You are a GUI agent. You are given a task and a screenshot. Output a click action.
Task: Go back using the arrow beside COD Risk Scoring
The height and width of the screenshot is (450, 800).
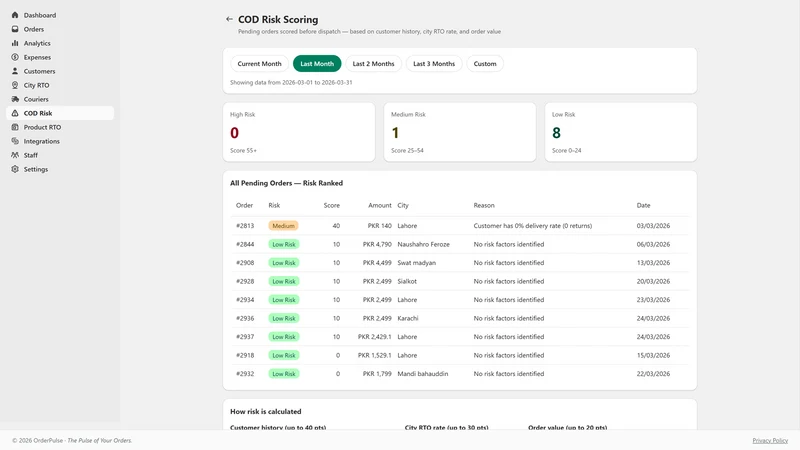pos(229,19)
